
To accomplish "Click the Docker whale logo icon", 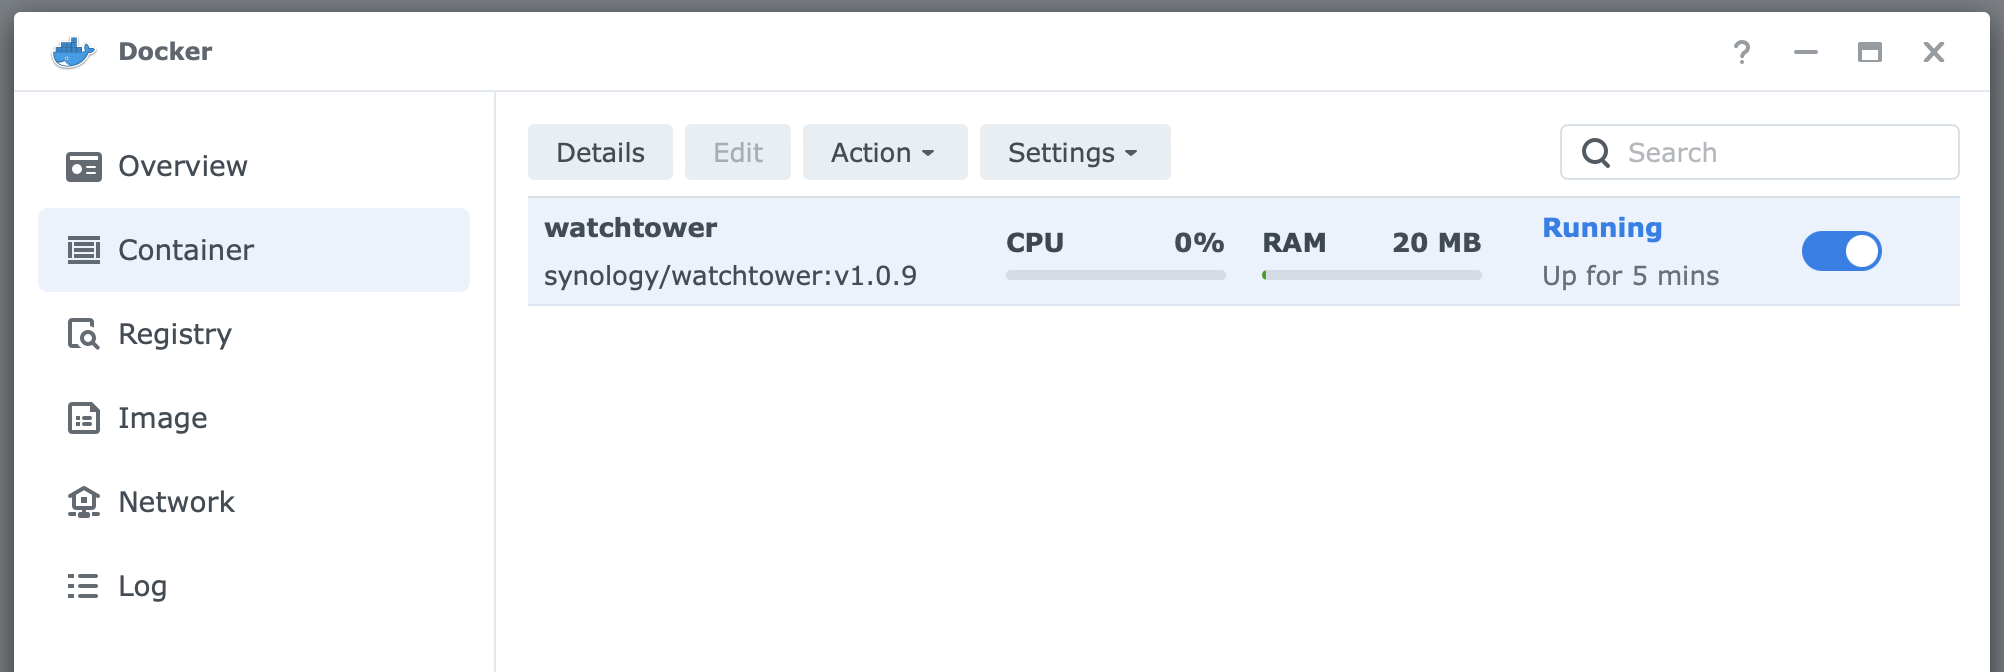I will coord(73,52).
